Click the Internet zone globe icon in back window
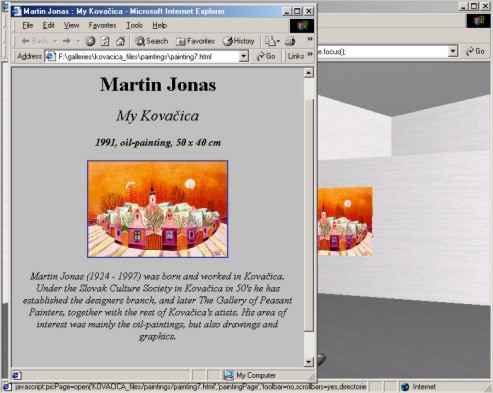 (x=405, y=387)
